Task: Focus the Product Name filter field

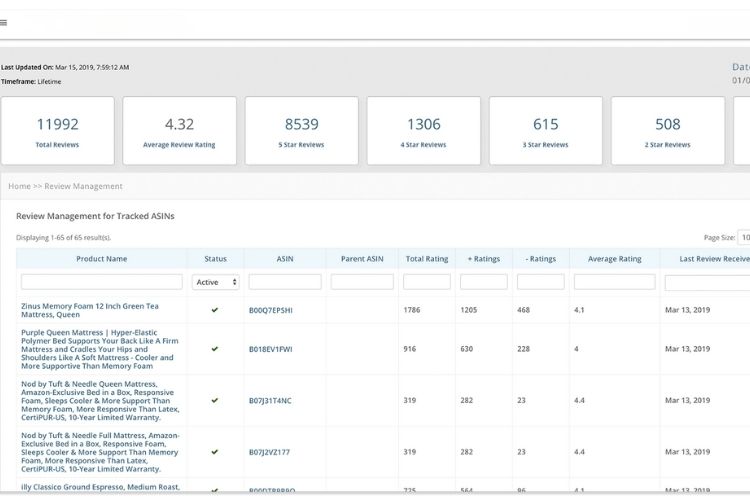Action: (102, 282)
